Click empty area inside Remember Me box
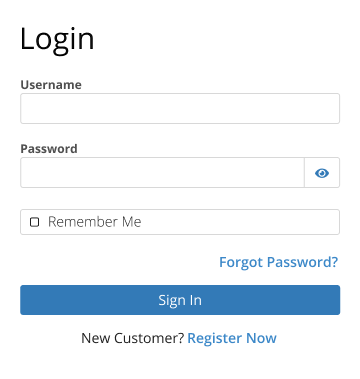The image size is (360, 379). [x=240, y=222]
